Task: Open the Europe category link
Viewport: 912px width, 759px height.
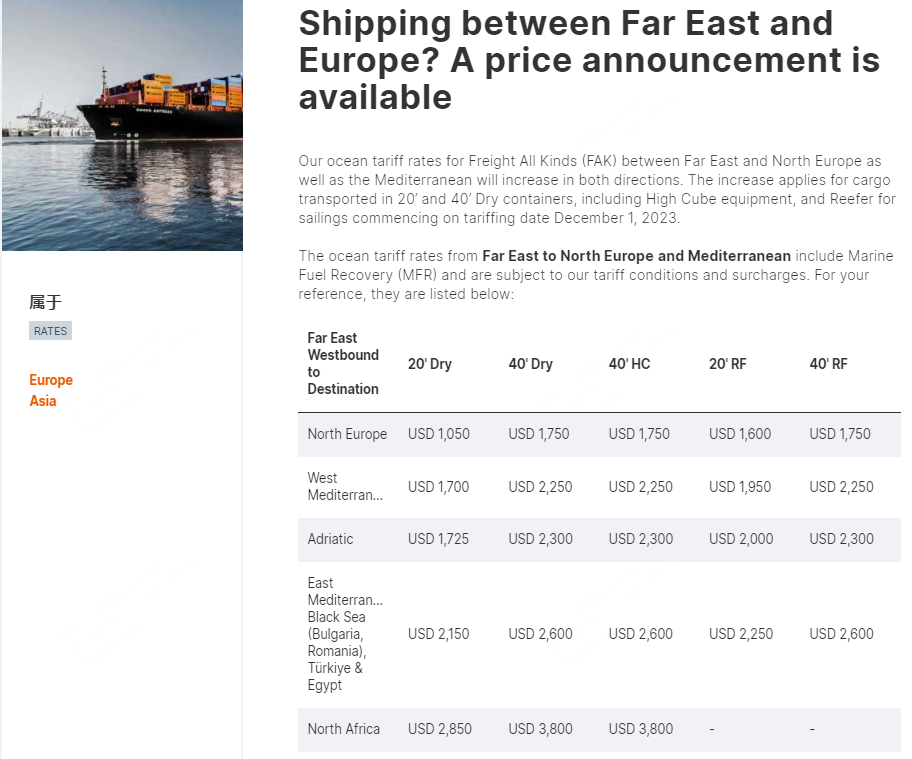Action: pyautogui.click(x=51, y=380)
